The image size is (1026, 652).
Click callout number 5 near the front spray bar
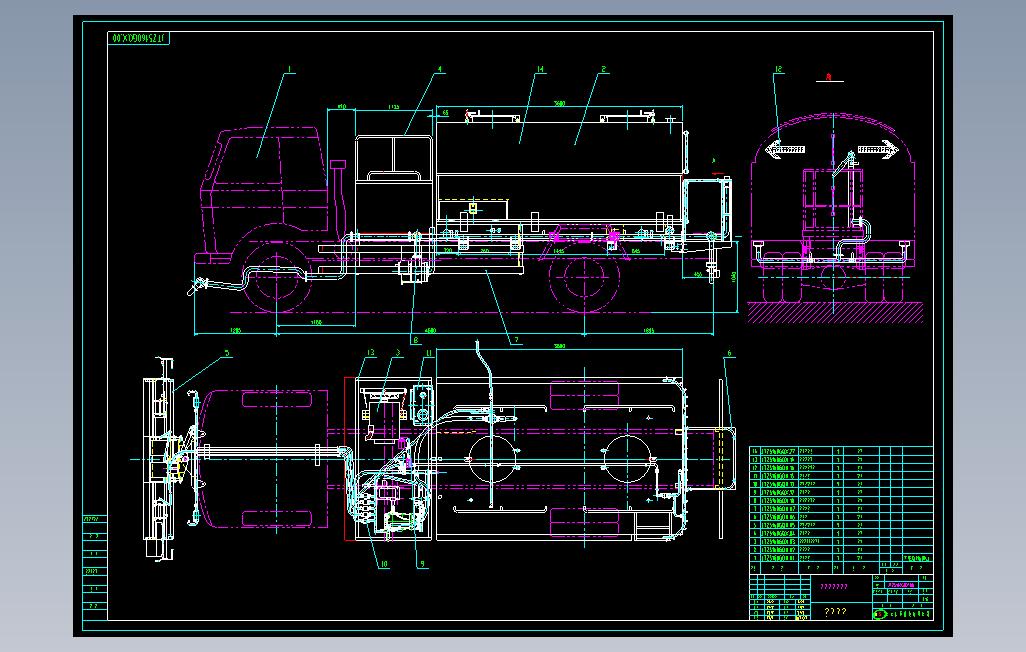pyautogui.click(x=227, y=353)
